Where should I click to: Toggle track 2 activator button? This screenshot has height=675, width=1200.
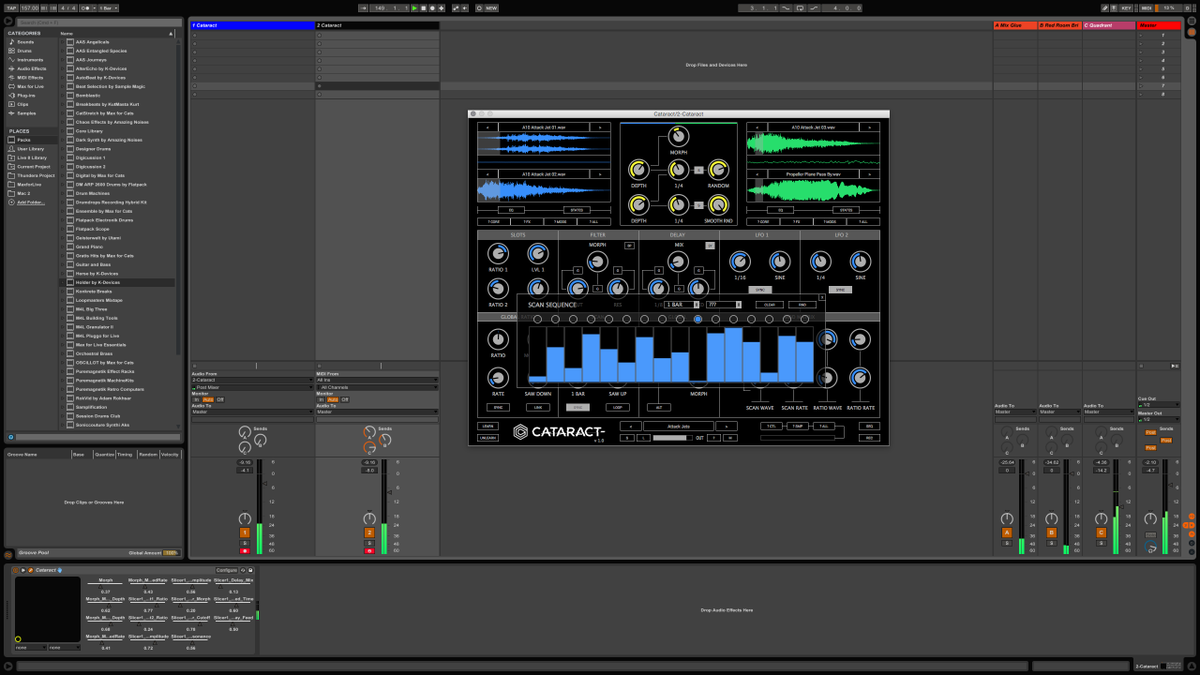point(369,533)
